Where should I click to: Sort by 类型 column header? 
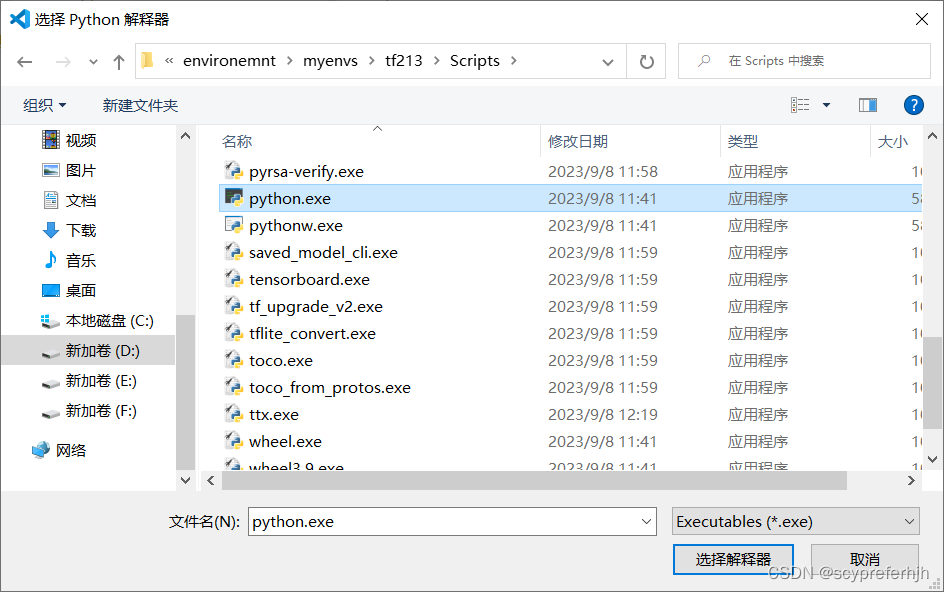pyautogui.click(x=742, y=142)
